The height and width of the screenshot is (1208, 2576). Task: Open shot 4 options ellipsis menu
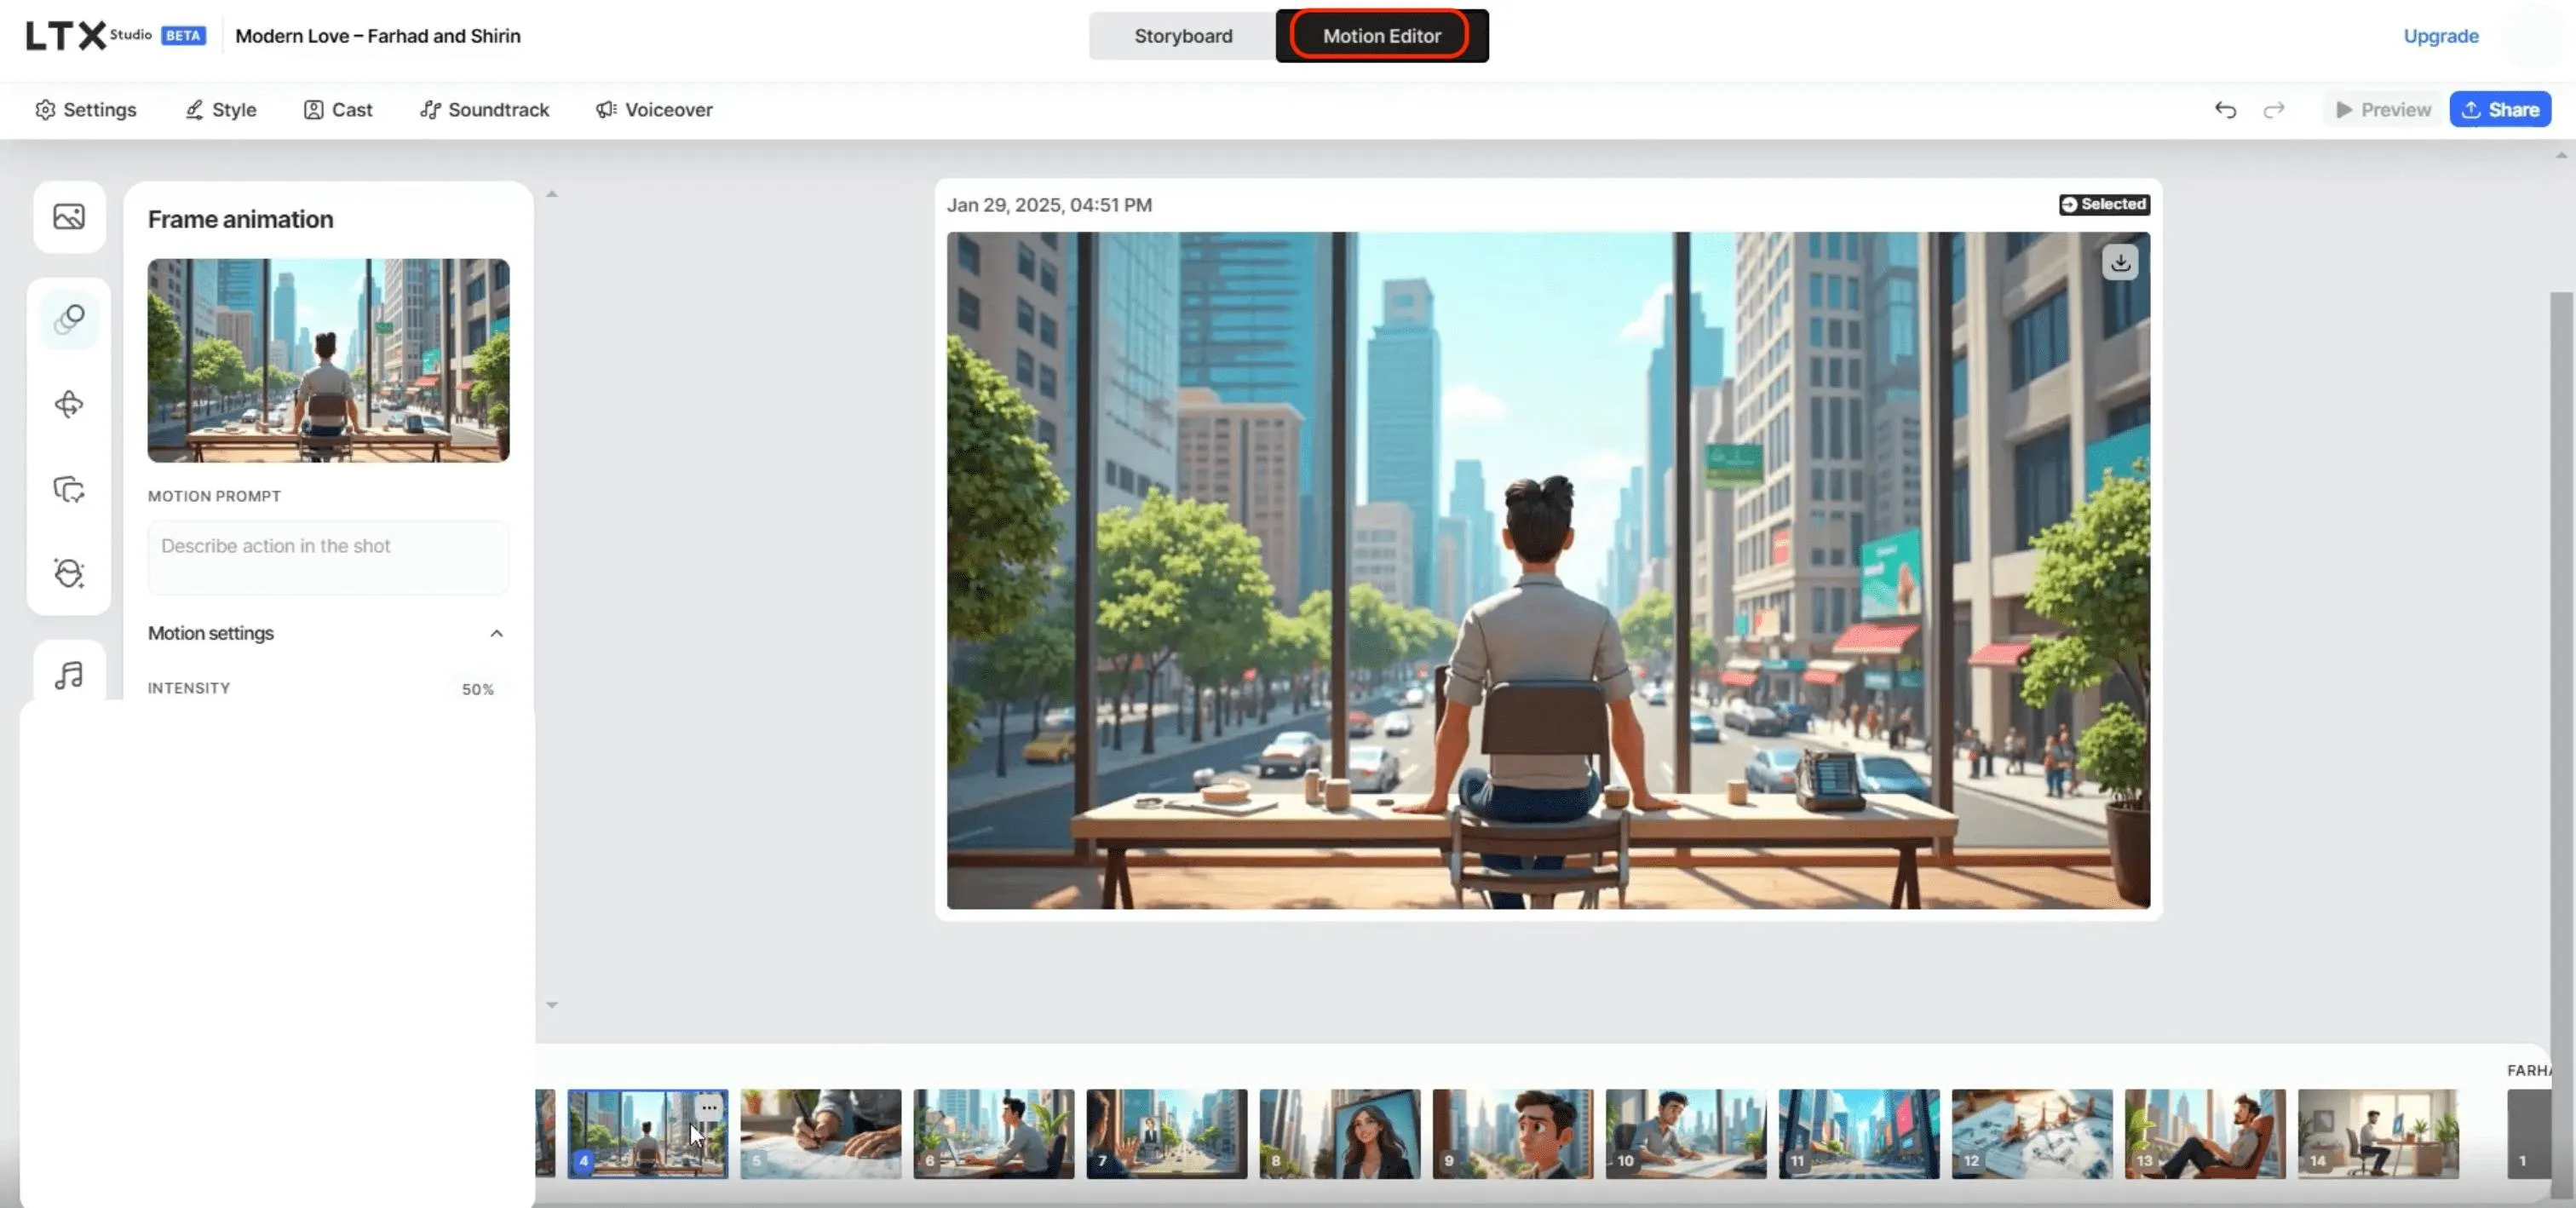click(708, 1107)
